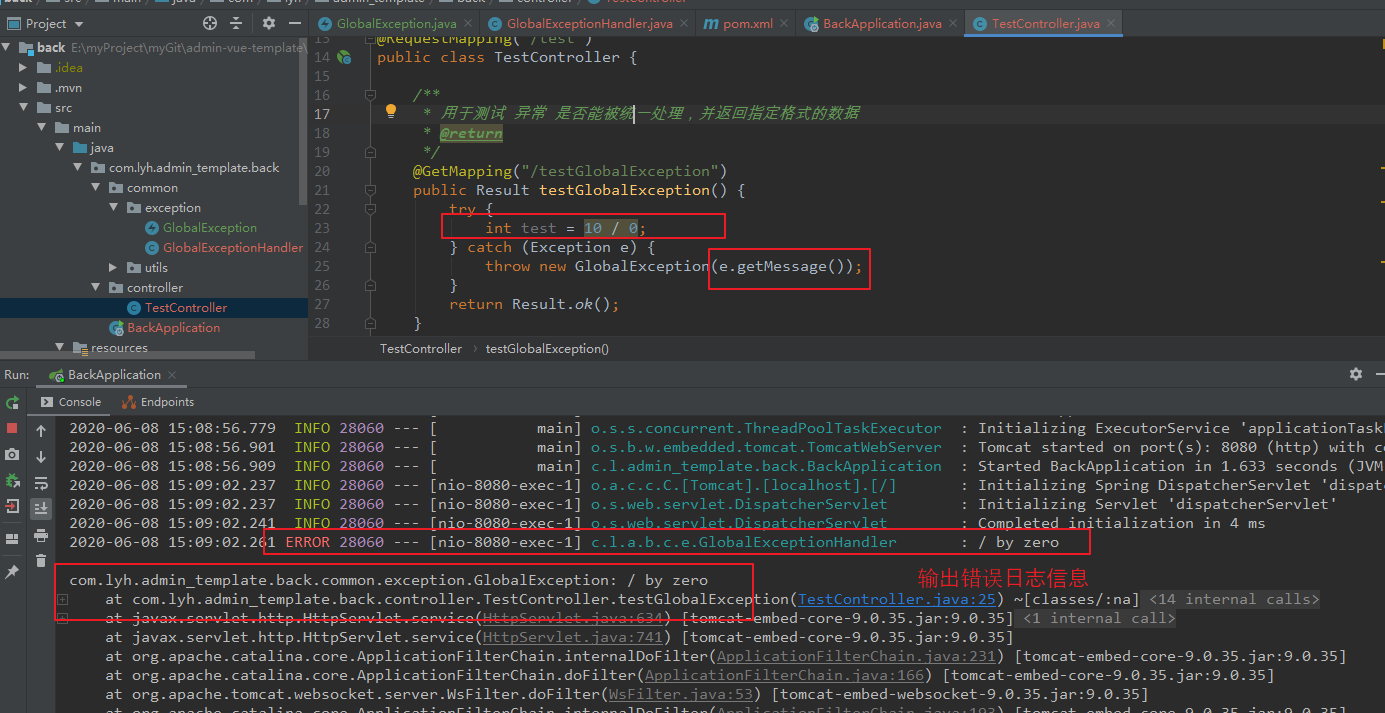Follow ApplicationFilterChain.java:231 link
Image resolution: width=1385 pixels, height=713 pixels.
(x=856, y=656)
